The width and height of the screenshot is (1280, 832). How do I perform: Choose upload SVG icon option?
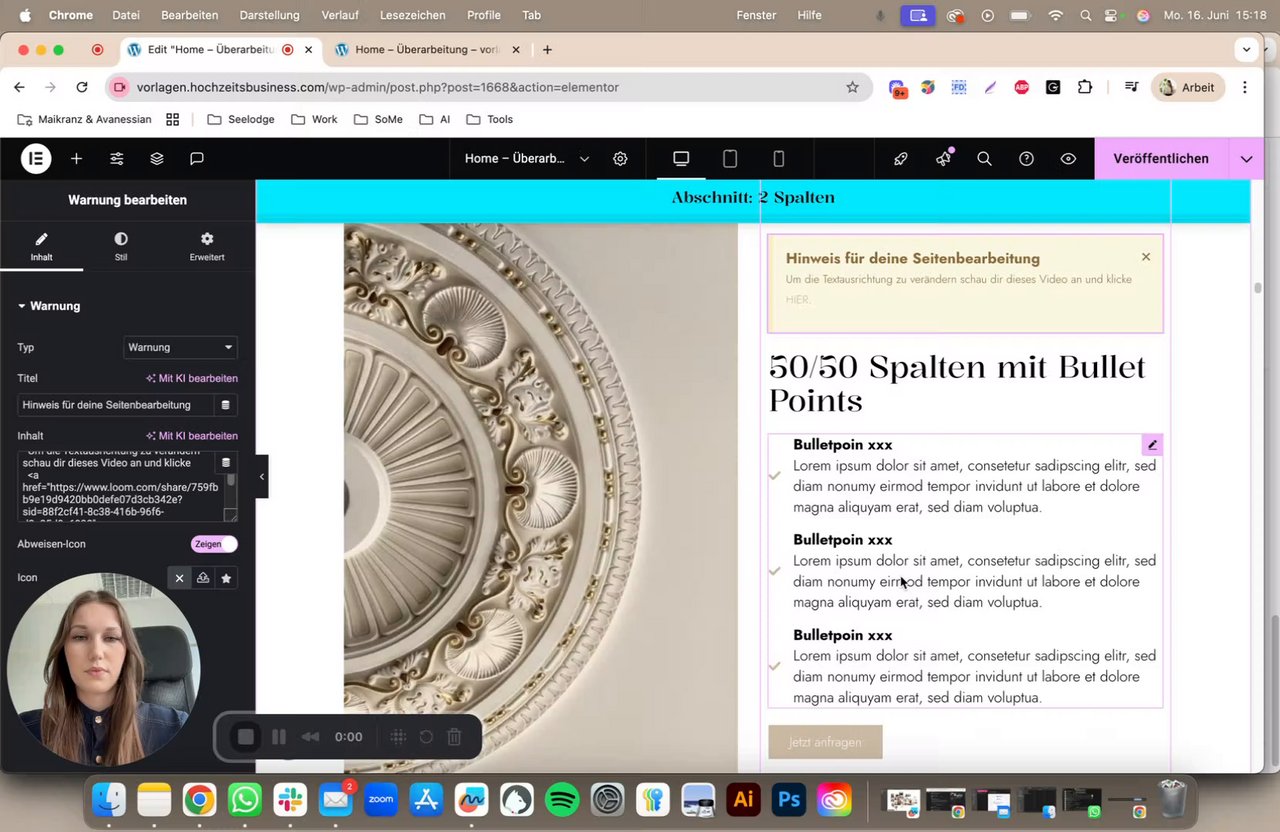click(203, 578)
